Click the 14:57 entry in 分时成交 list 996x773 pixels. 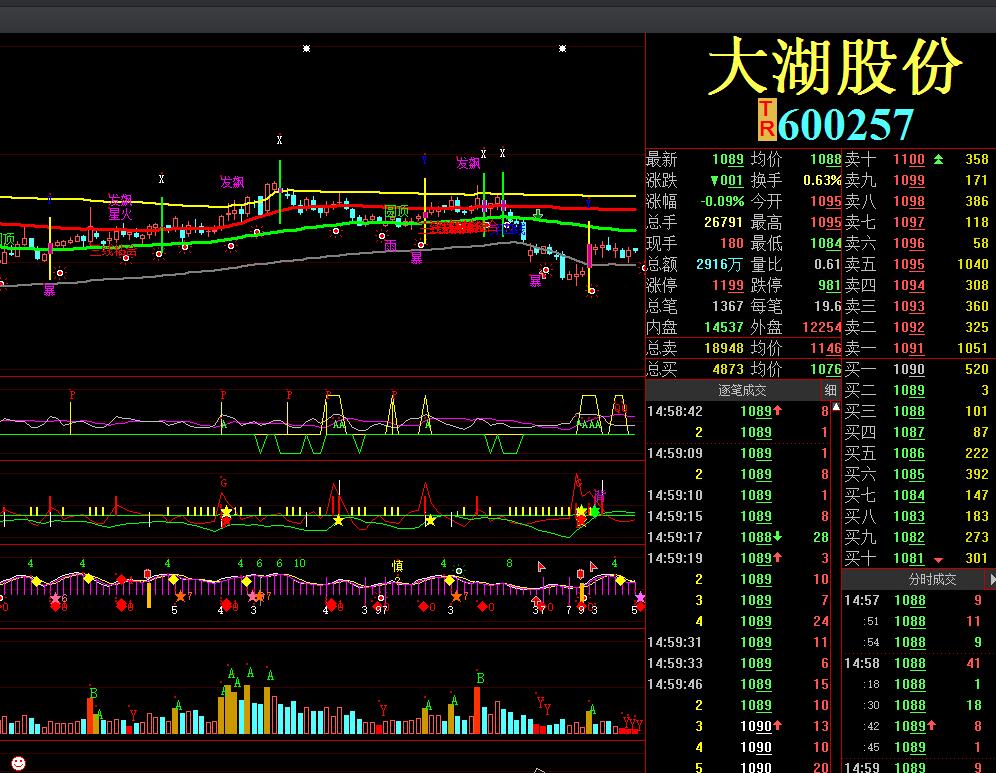(x=861, y=600)
